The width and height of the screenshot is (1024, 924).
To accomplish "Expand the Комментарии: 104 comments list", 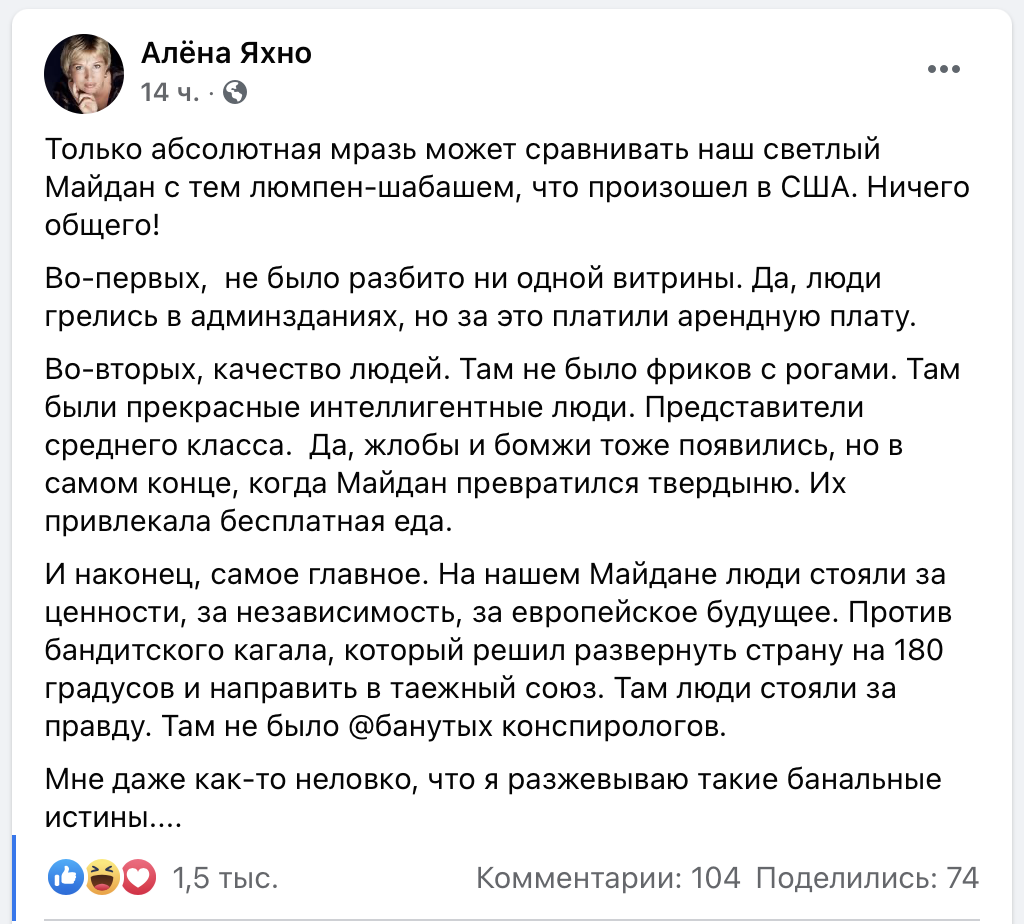I will point(608,879).
